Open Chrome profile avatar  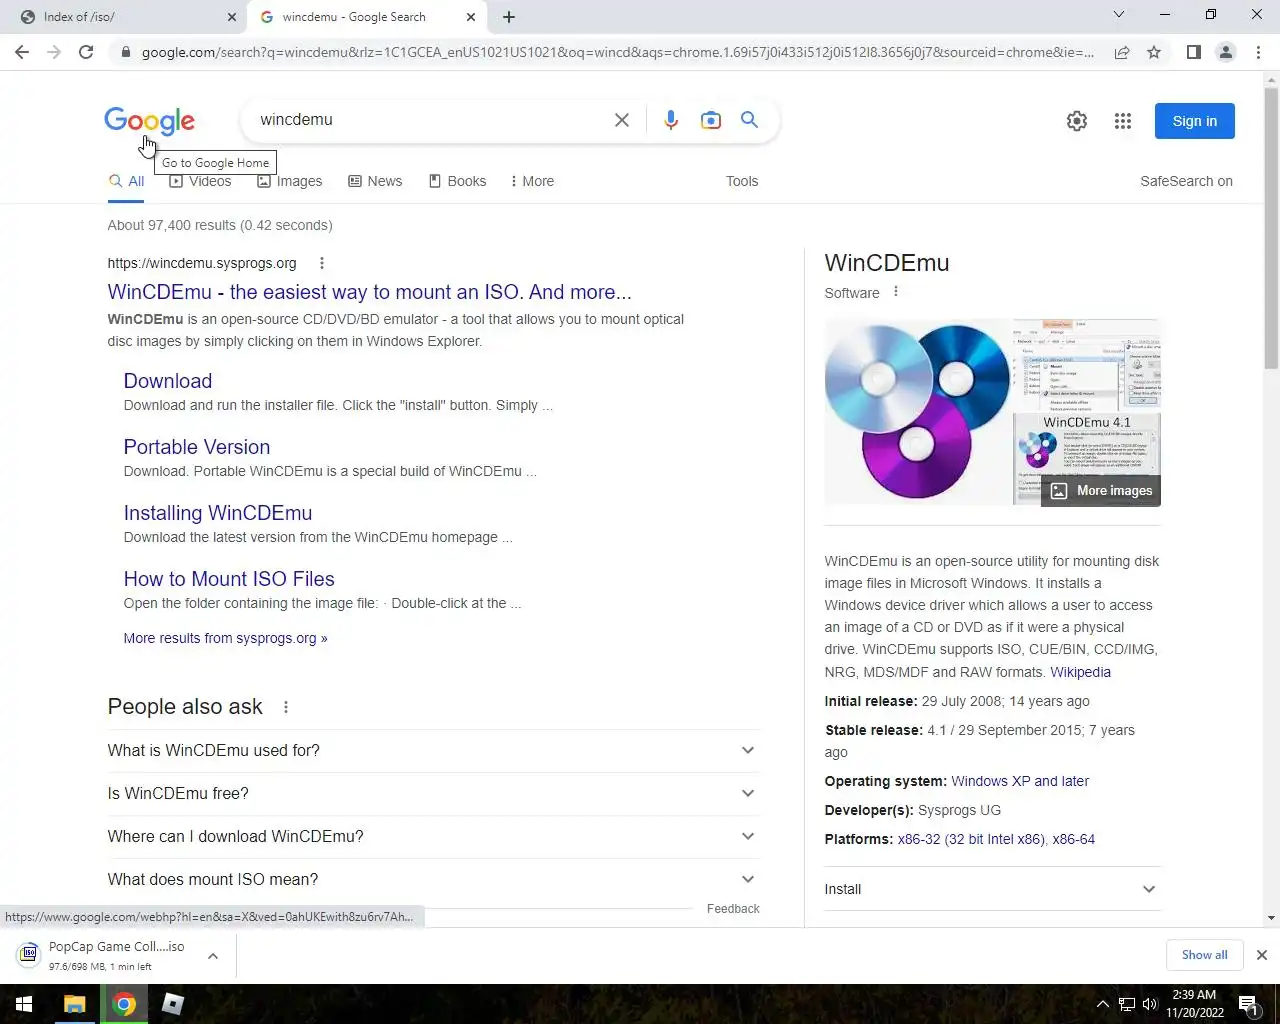[1226, 52]
